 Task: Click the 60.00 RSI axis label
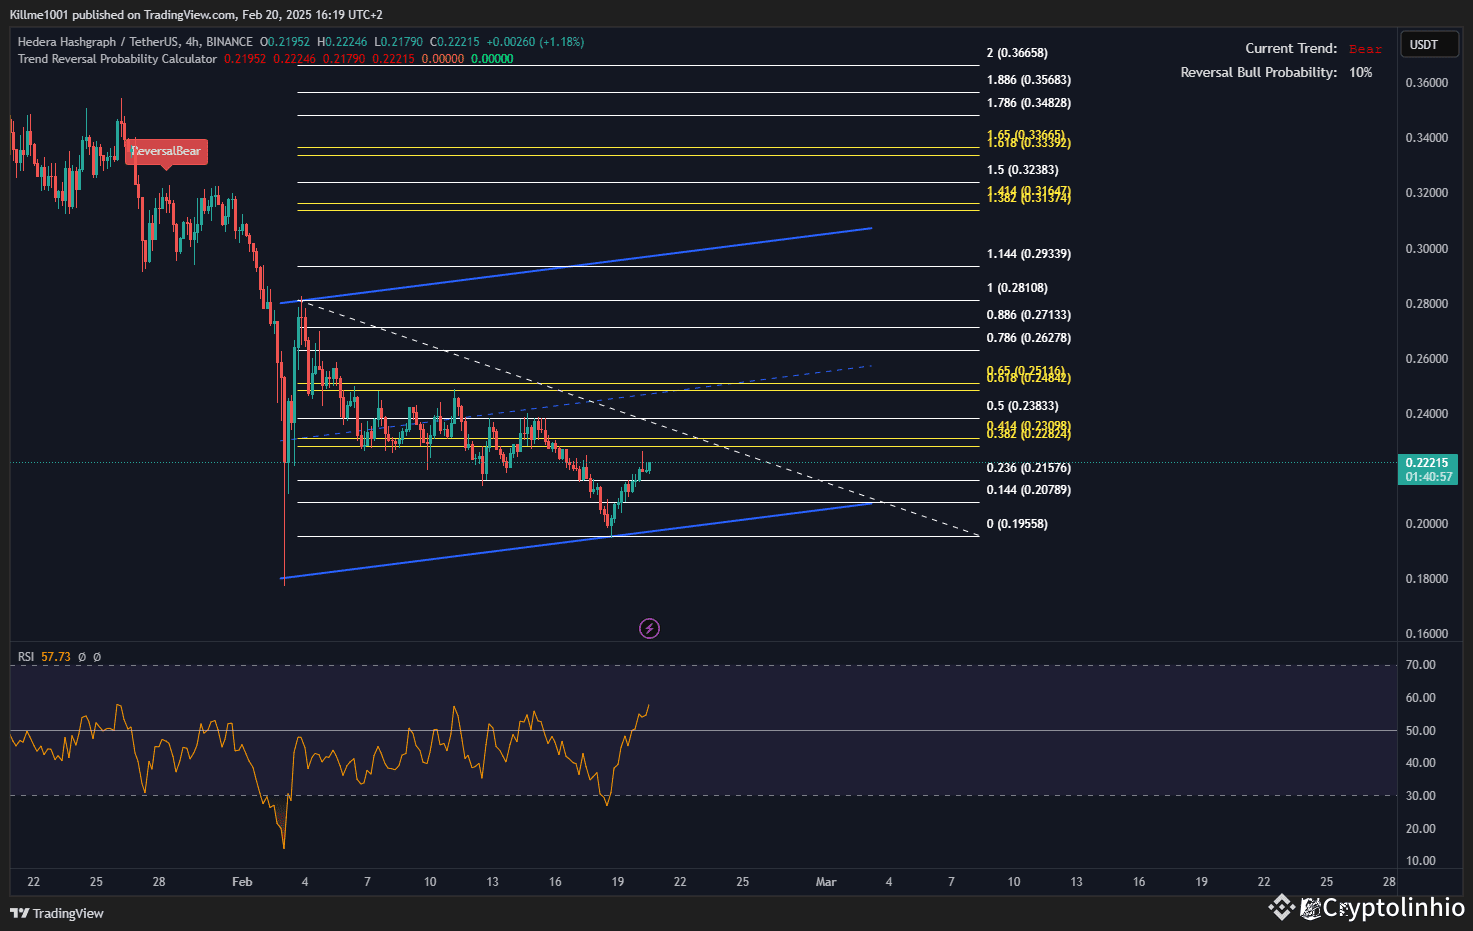pyautogui.click(x=1421, y=698)
